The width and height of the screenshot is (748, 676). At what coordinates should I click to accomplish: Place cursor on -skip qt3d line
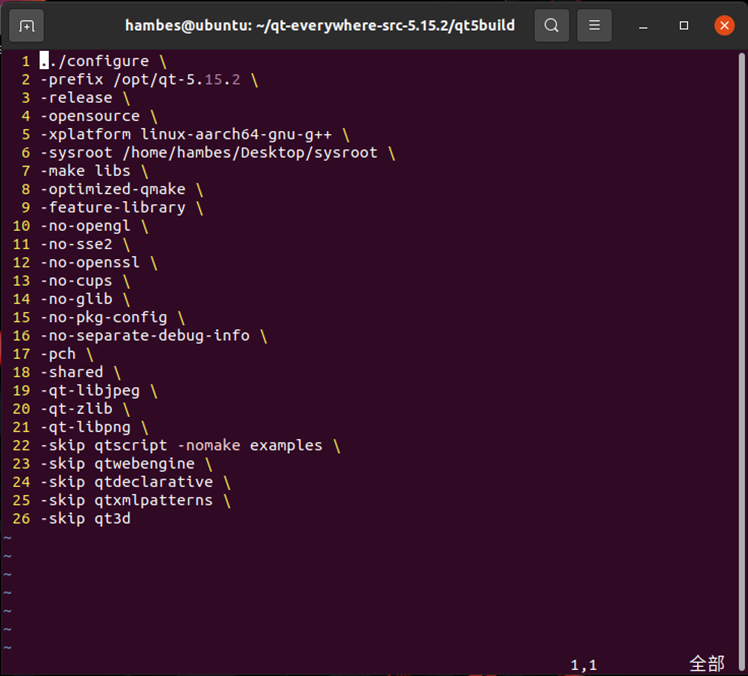click(x=85, y=518)
